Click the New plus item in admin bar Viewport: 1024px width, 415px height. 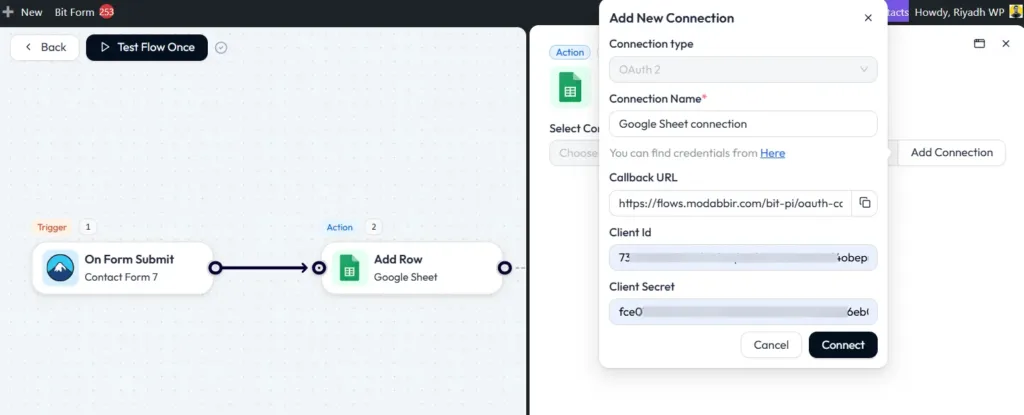(23, 12)
